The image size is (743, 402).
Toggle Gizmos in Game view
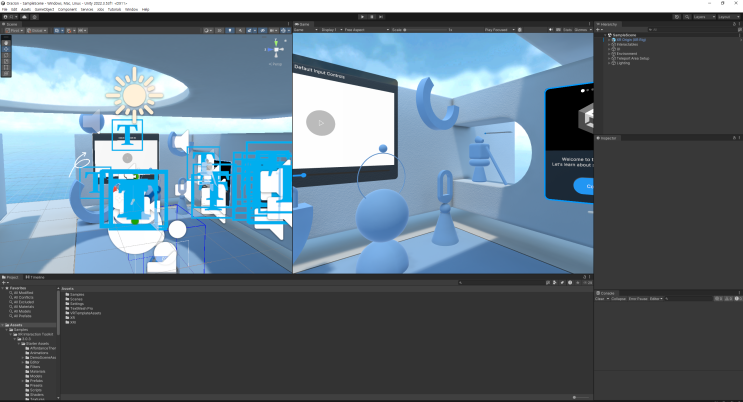[x=580, y=29]
